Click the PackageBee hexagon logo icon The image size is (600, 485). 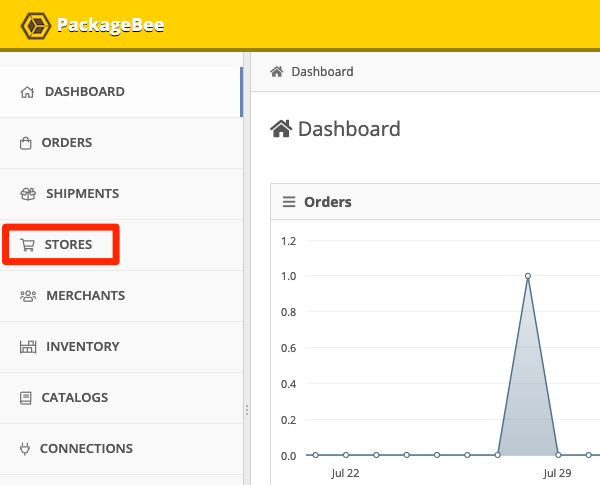(35, 26)
